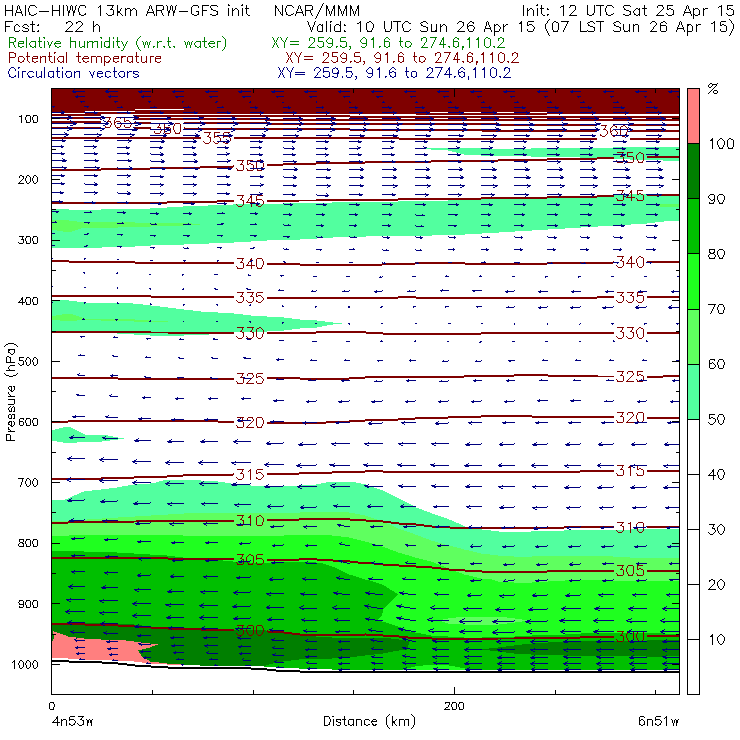740x740 pixels.
Task: Click the '(07 LST Sun 26 Apr 15)' text
Action: click(639, 26)
